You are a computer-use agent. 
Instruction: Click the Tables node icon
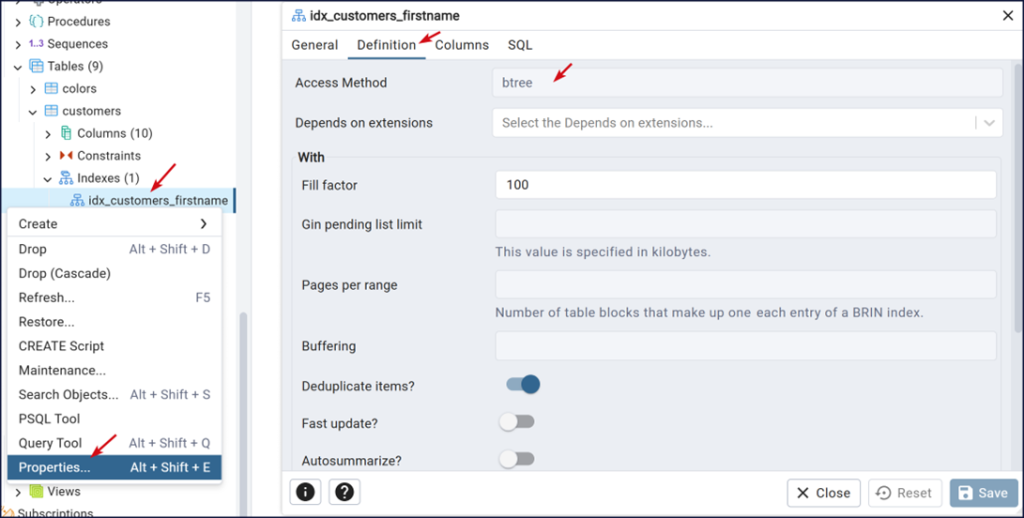point(37,67)
